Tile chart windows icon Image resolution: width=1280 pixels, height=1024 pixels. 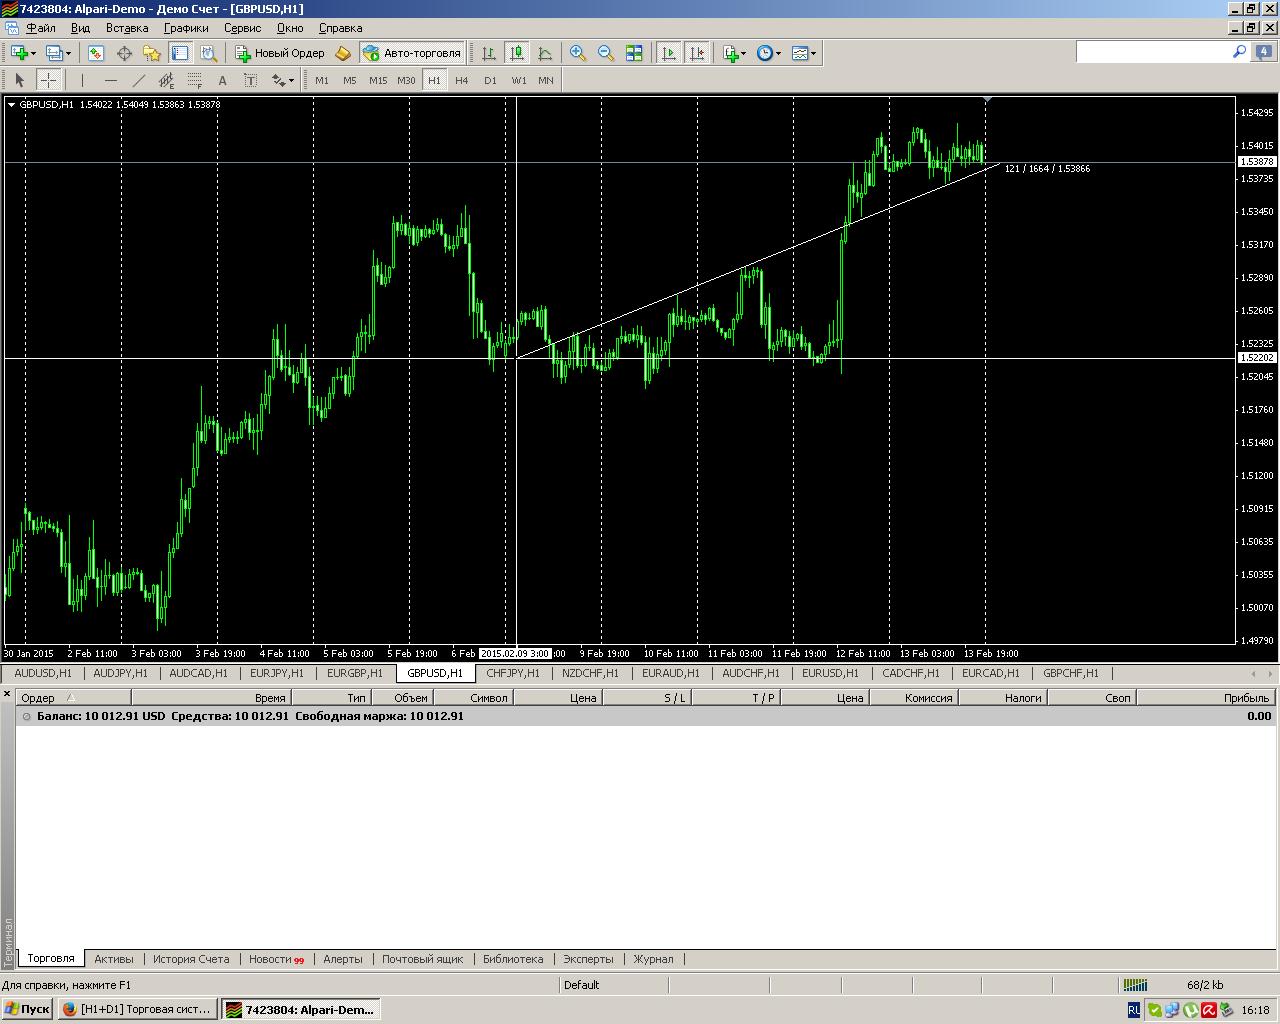click(634, 53)
